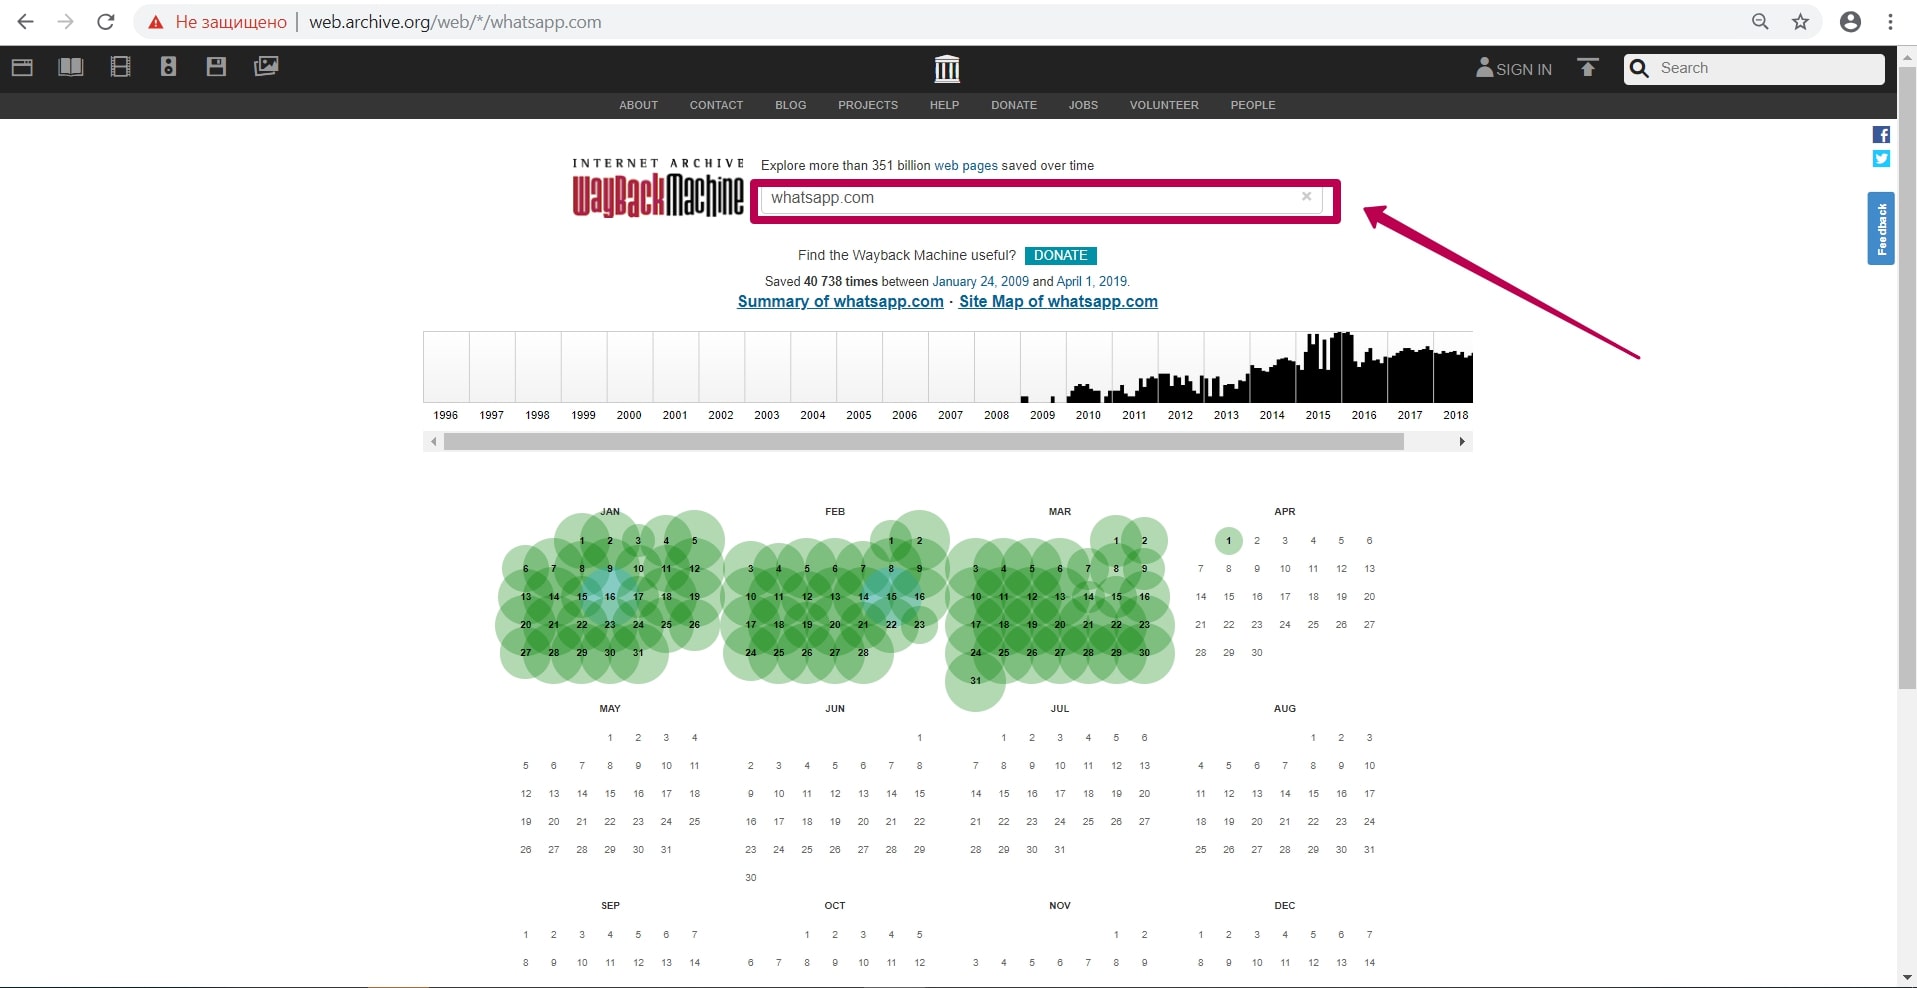Open Summary of whatsapp.com link

click(x=840, y=302)
